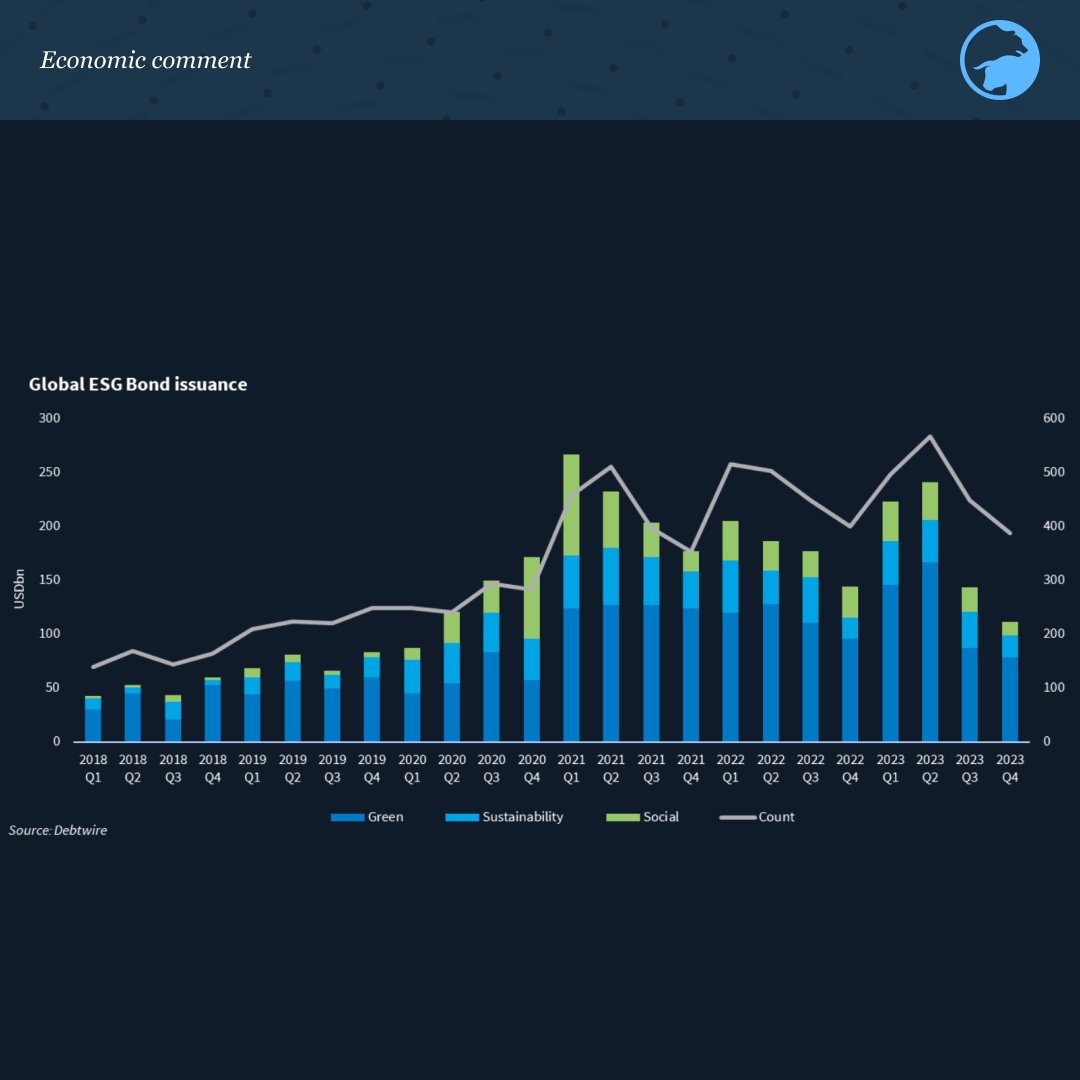The image size is (1080, 1080).
Task: Click the 2020 Q1 axis label
Action: click(412, 768)
